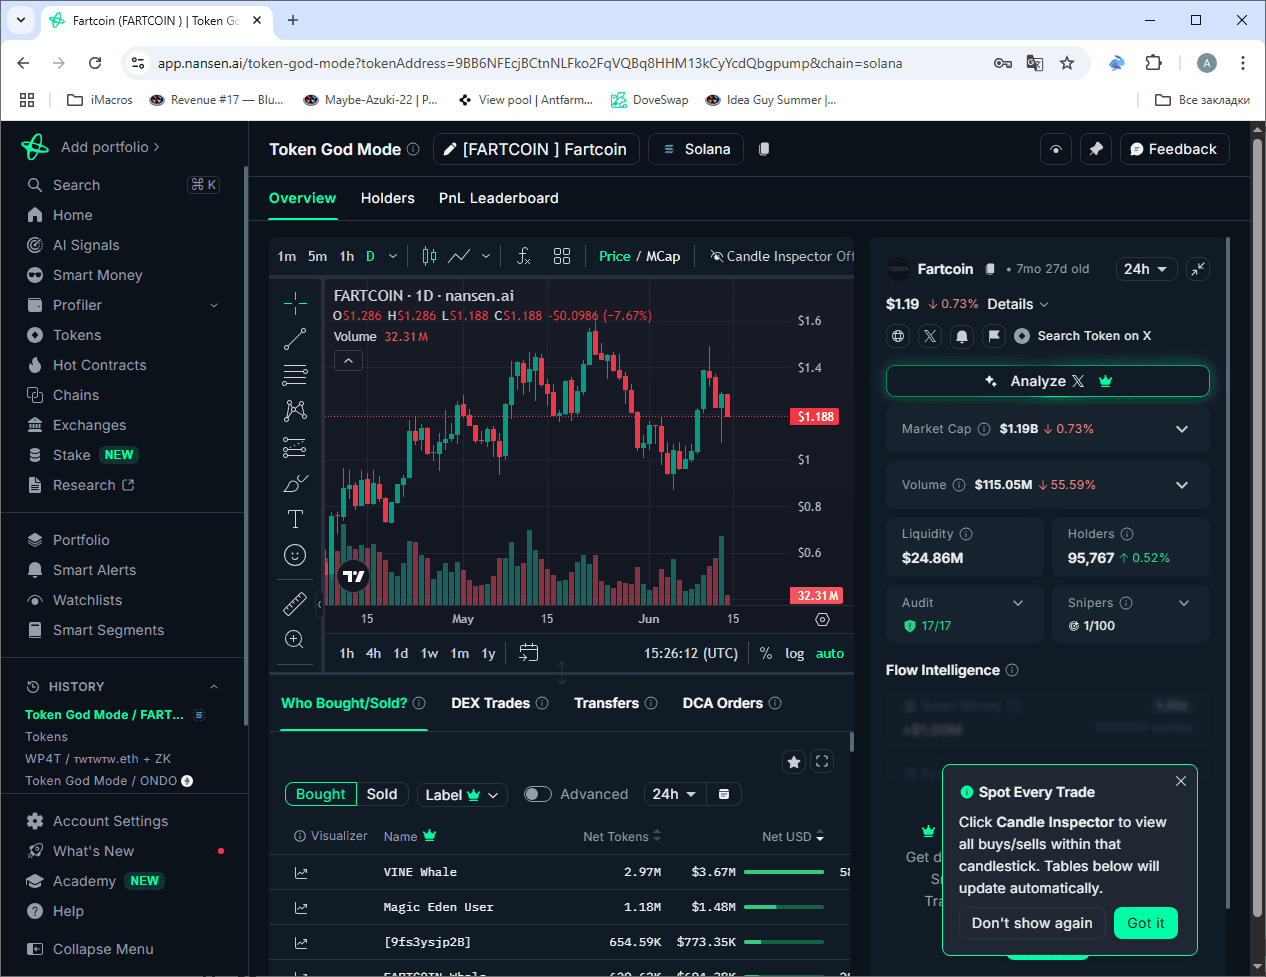The image size is (1266, 977).
Task: Sort the table by Net USD
Action: [x=793, y=836]
